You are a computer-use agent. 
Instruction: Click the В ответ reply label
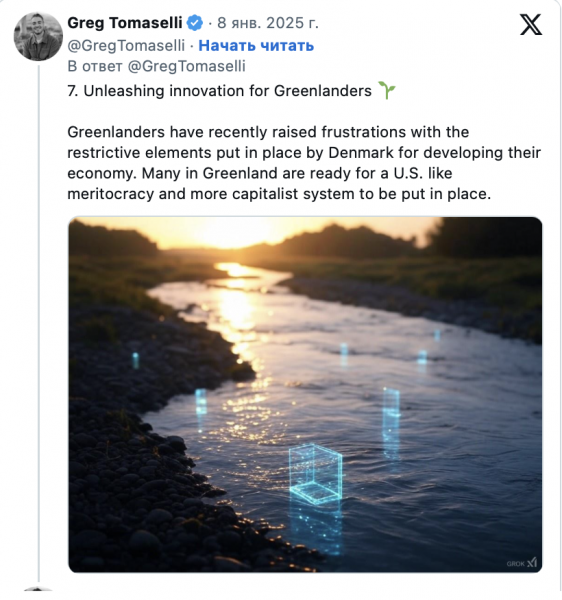[95, 66]
